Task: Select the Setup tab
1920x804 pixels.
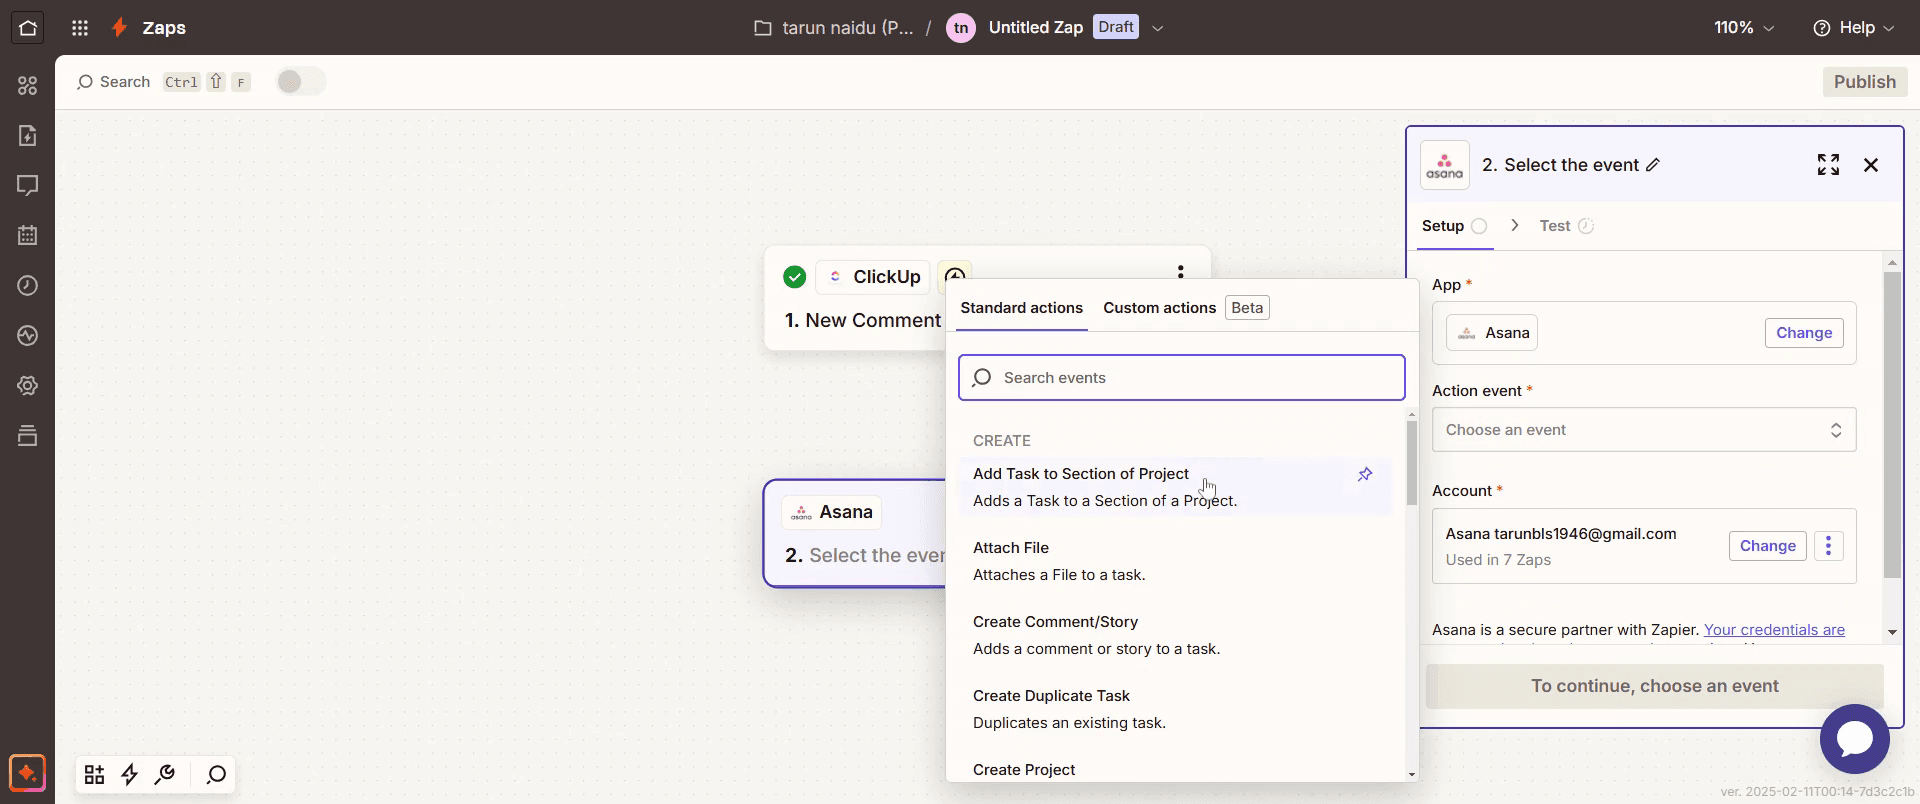Action: (1454, 226)
